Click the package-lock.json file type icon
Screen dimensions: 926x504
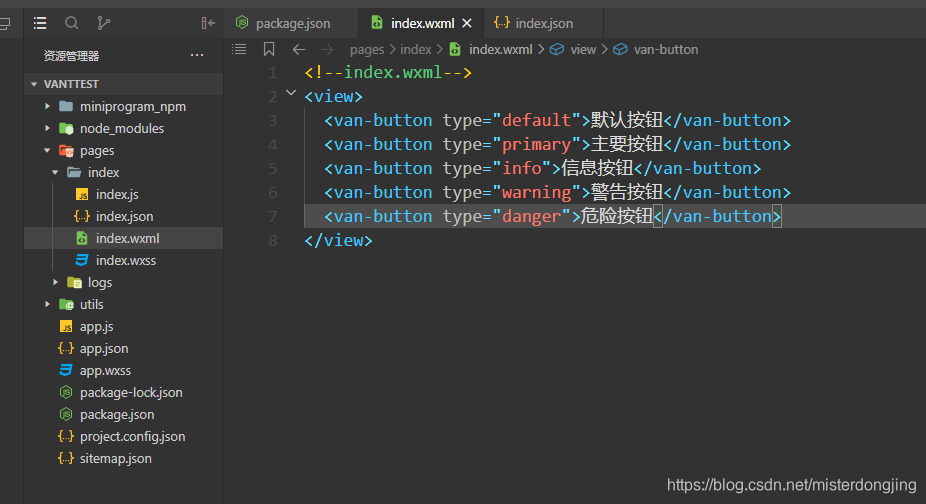(x=66, y=392)
